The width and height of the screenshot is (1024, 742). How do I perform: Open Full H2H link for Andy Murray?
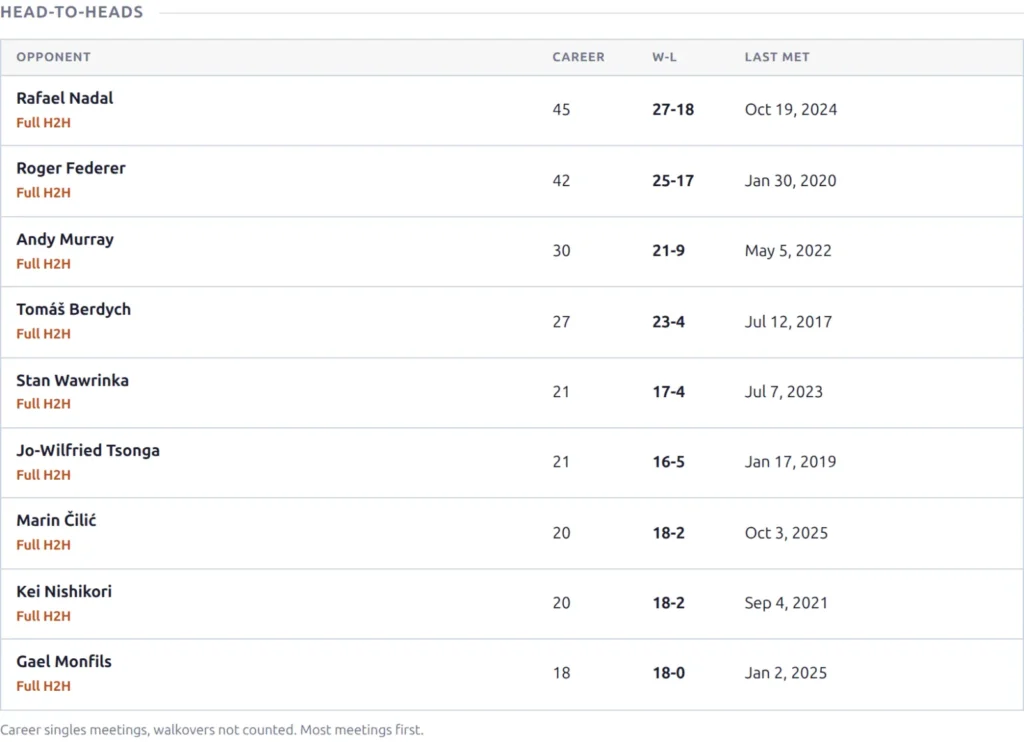pyautogui.click(x=43, y=264)
